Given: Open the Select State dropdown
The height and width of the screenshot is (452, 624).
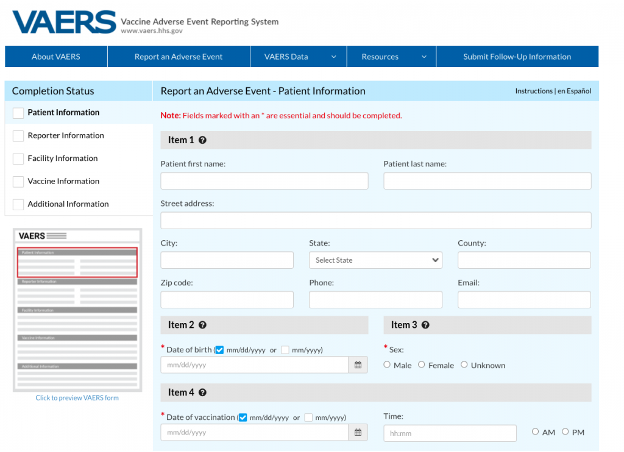Looking at the screenshot, I should [375, 260].
